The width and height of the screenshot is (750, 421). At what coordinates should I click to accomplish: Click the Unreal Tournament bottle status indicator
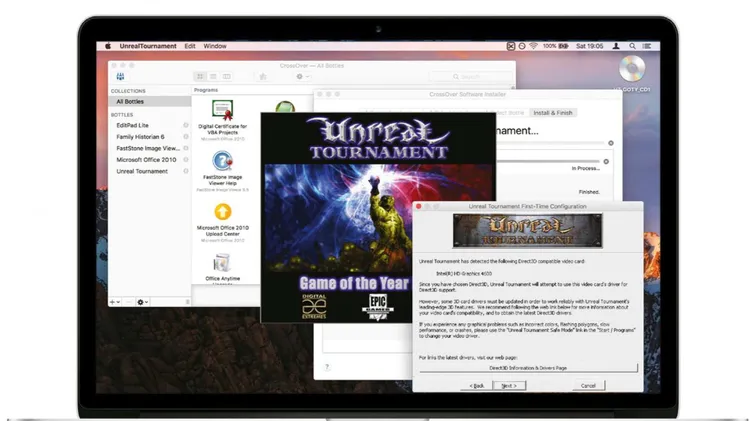pos(186,171)
